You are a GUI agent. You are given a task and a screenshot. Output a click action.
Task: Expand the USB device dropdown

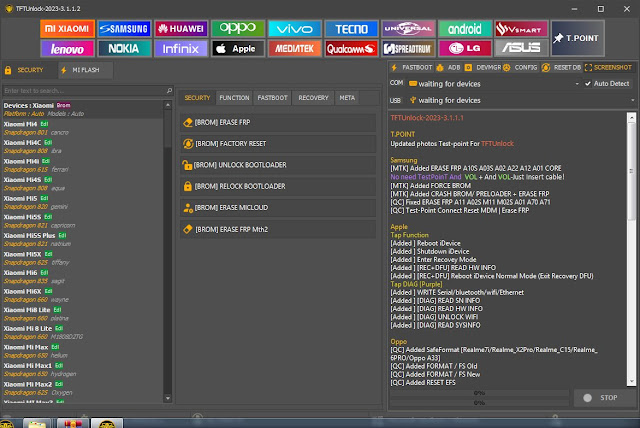(633, 100)
